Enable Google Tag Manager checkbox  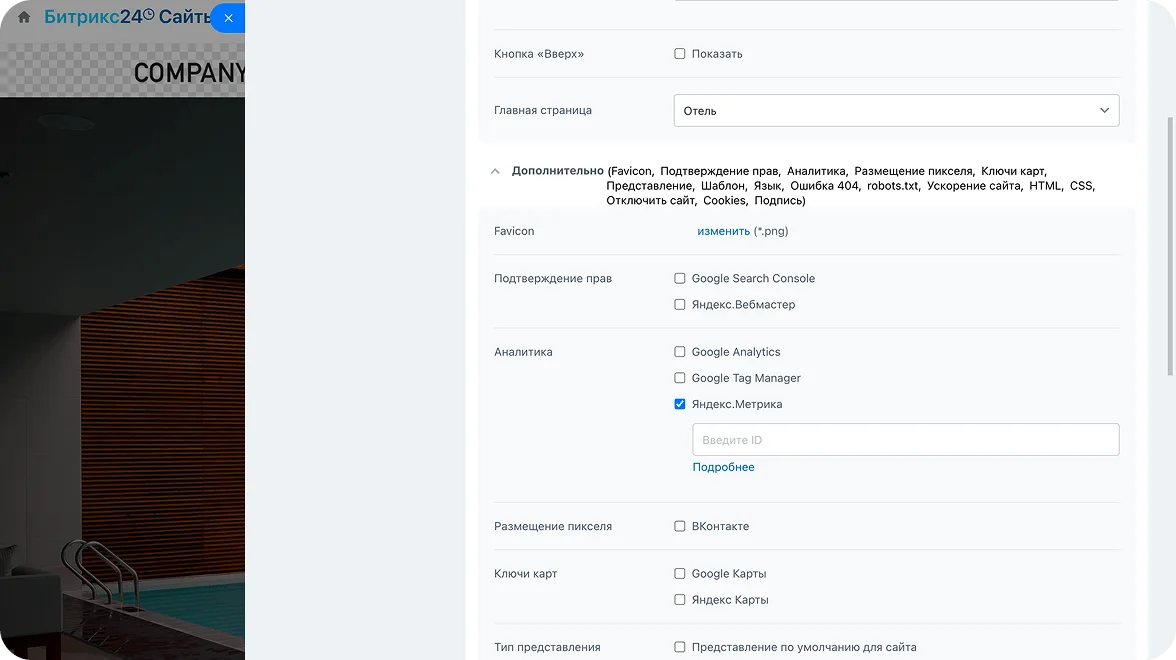point(680,378)
